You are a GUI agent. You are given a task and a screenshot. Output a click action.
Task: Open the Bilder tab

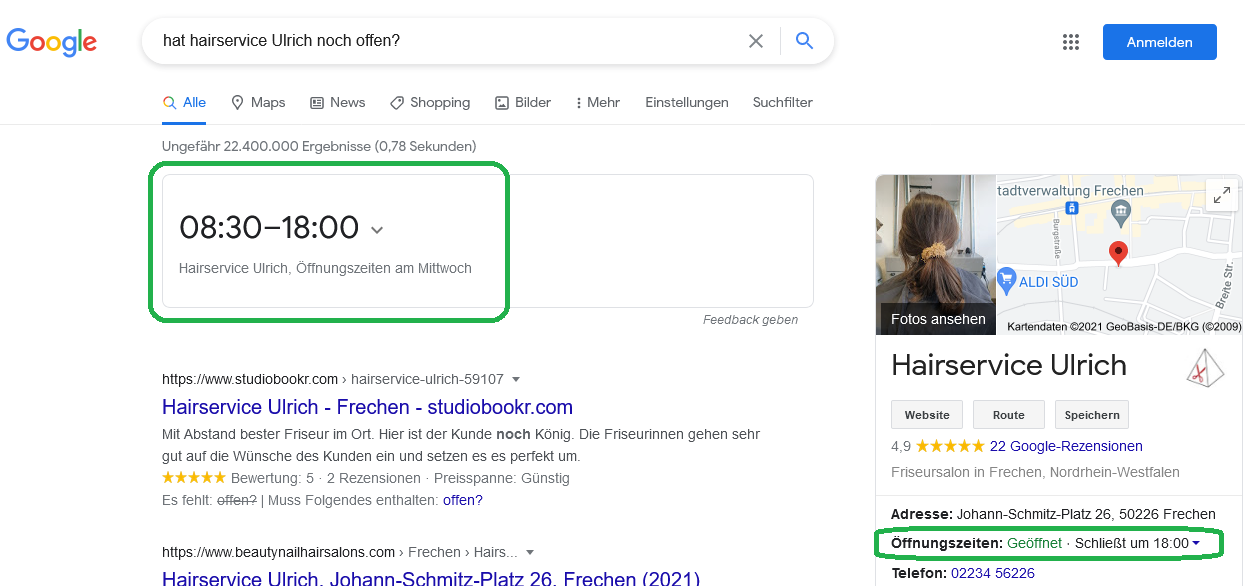click(x=523, y=102)
